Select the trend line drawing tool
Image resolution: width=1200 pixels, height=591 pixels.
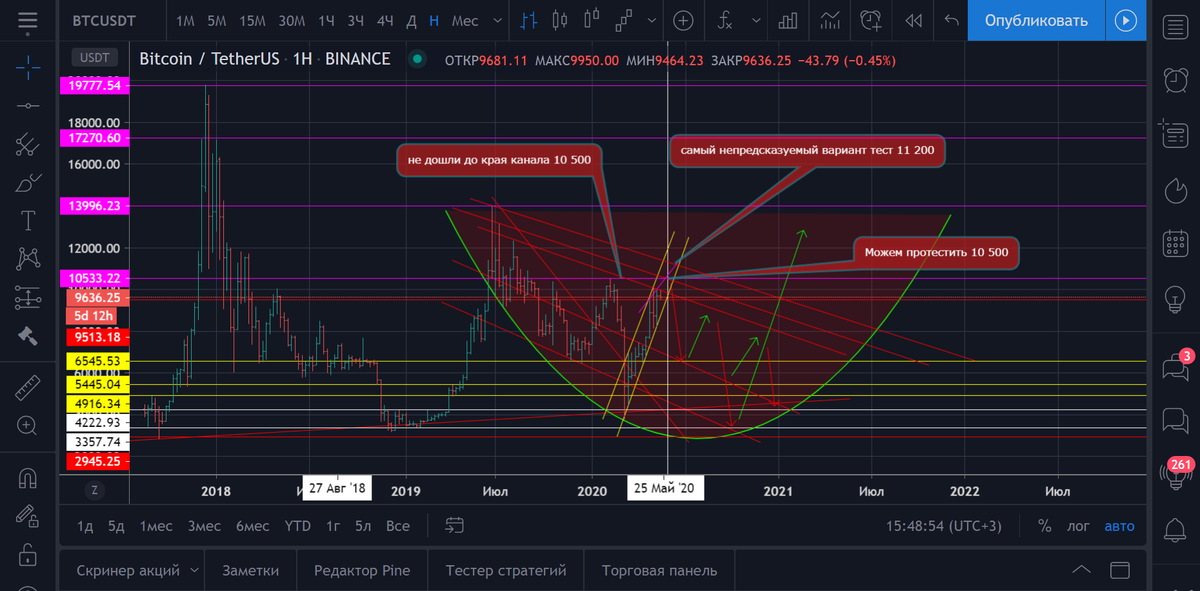27,105
